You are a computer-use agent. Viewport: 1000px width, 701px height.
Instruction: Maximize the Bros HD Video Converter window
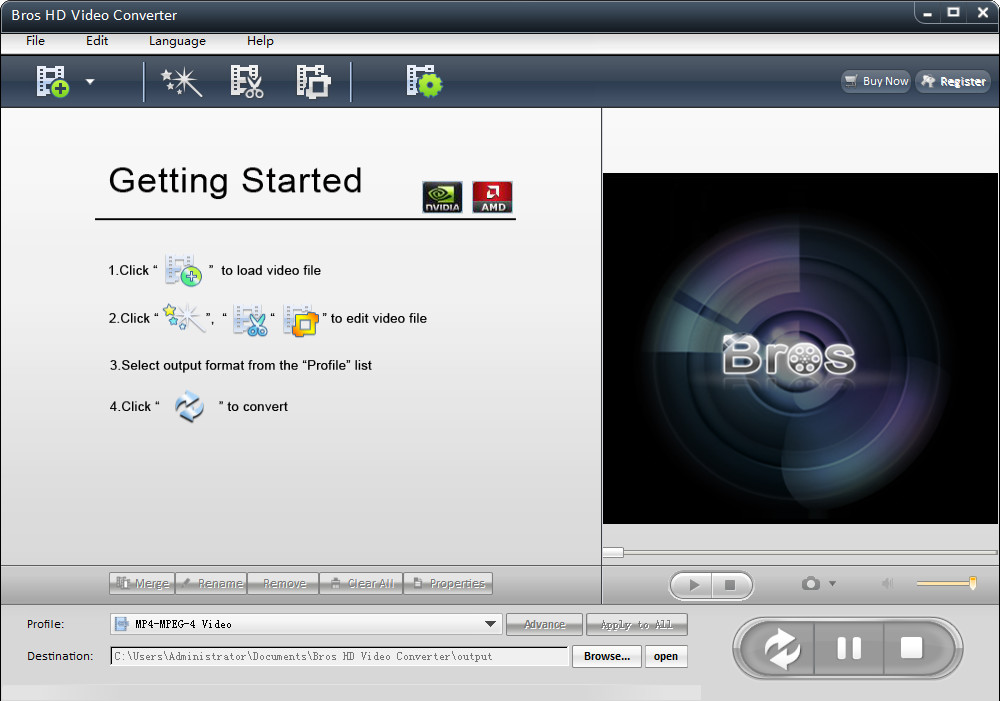point(953,13)
